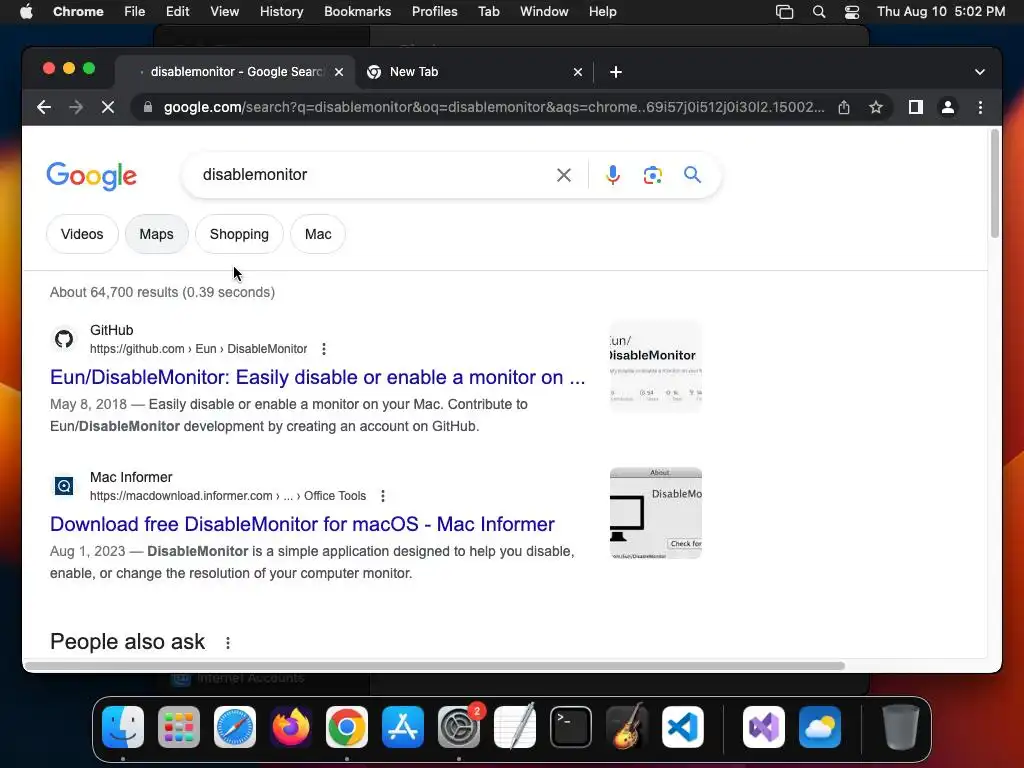
Task: Open Download free DisableMonitor Mac Informer link
Action: pos(302,524)
